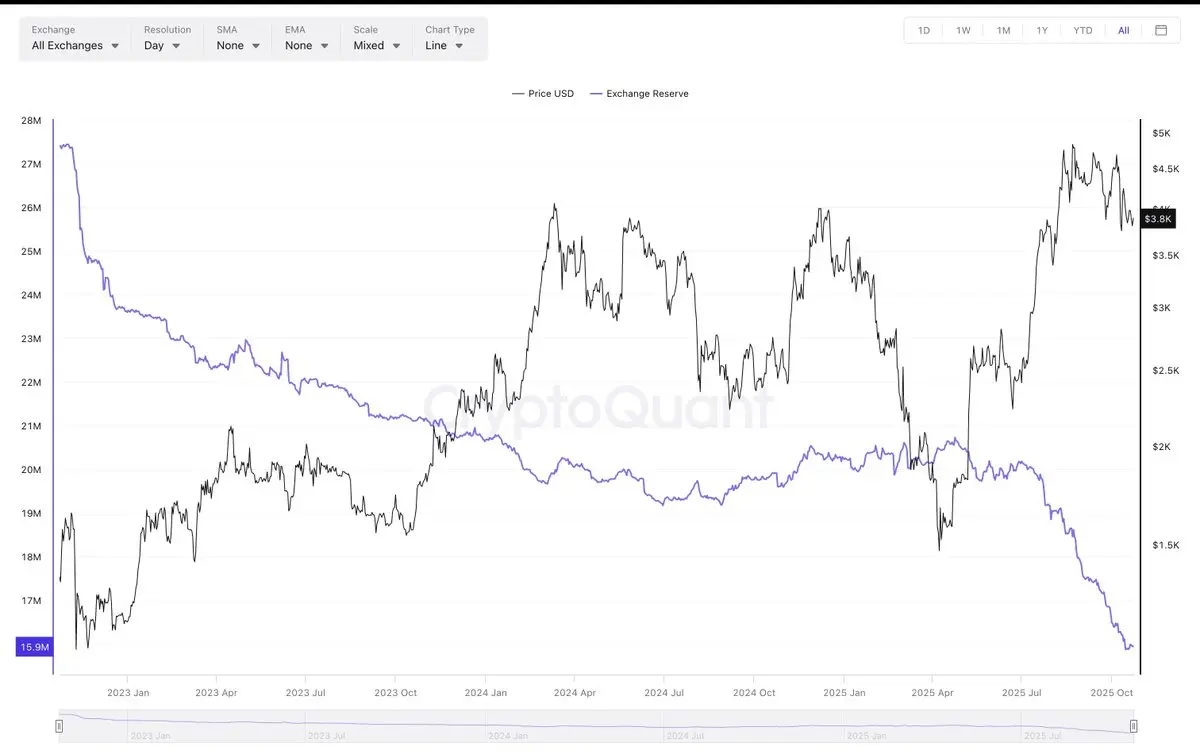The height and width of the screenshot is (754, 1200).
Task: Click the $3.8K current price label
Action: point(1158,219)
